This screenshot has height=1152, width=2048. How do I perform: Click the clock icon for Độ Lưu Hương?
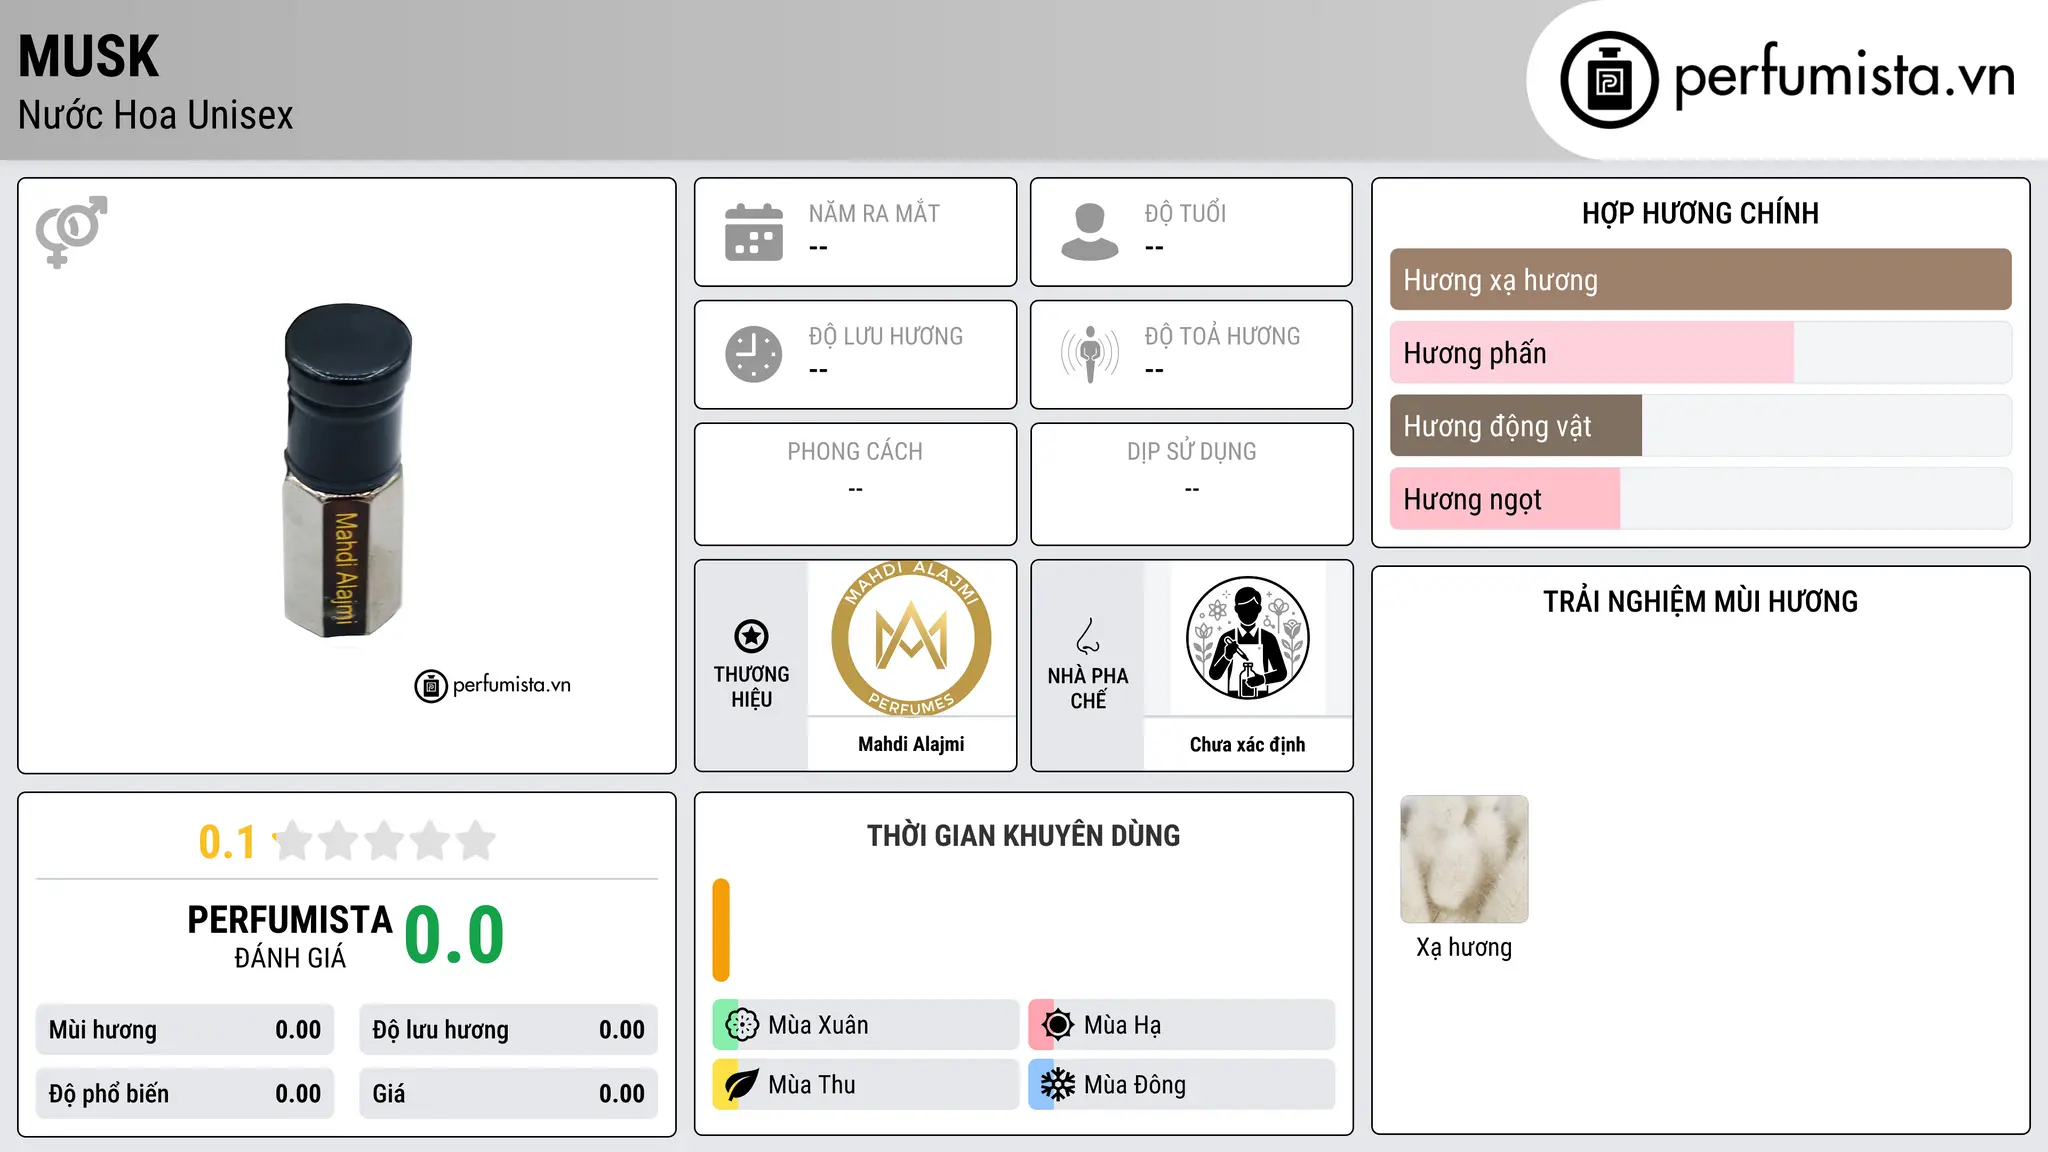[754, 354]
